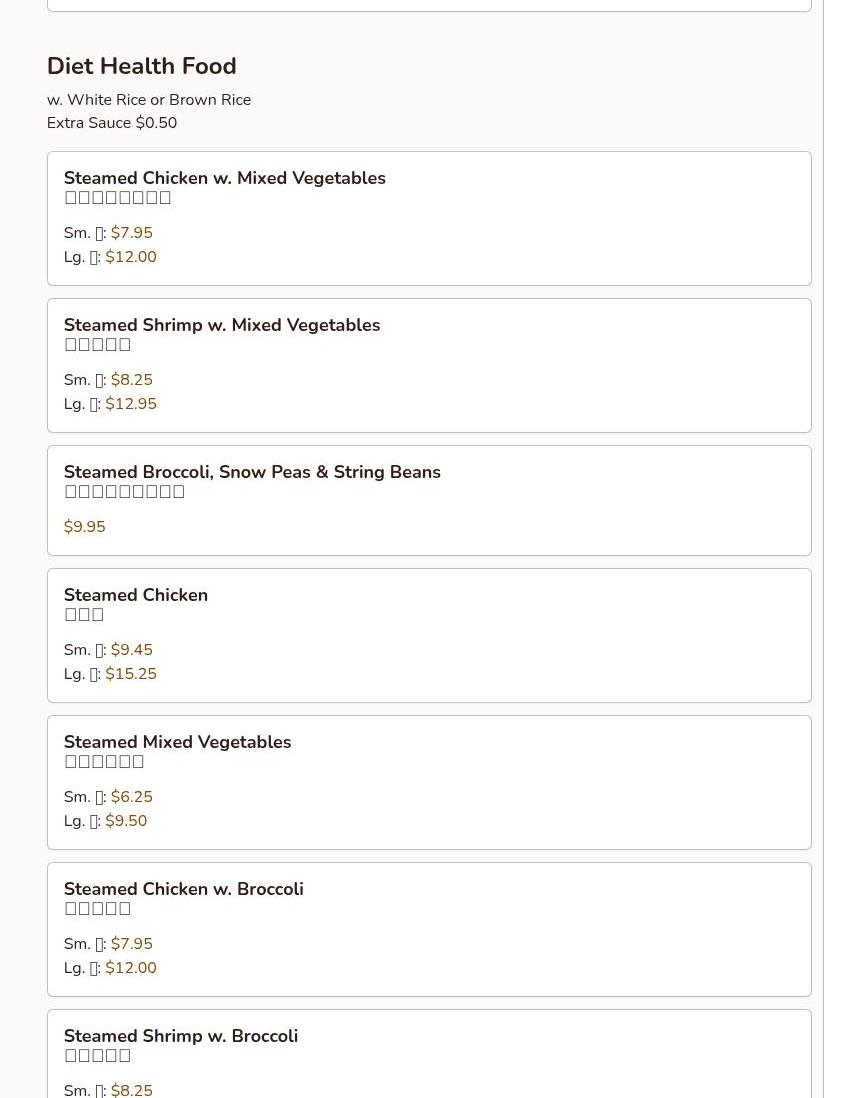Screen dimensions: 844x1098
Task: Click the Extra Sauce $0.50 note
Action: [x=111, y=123]
